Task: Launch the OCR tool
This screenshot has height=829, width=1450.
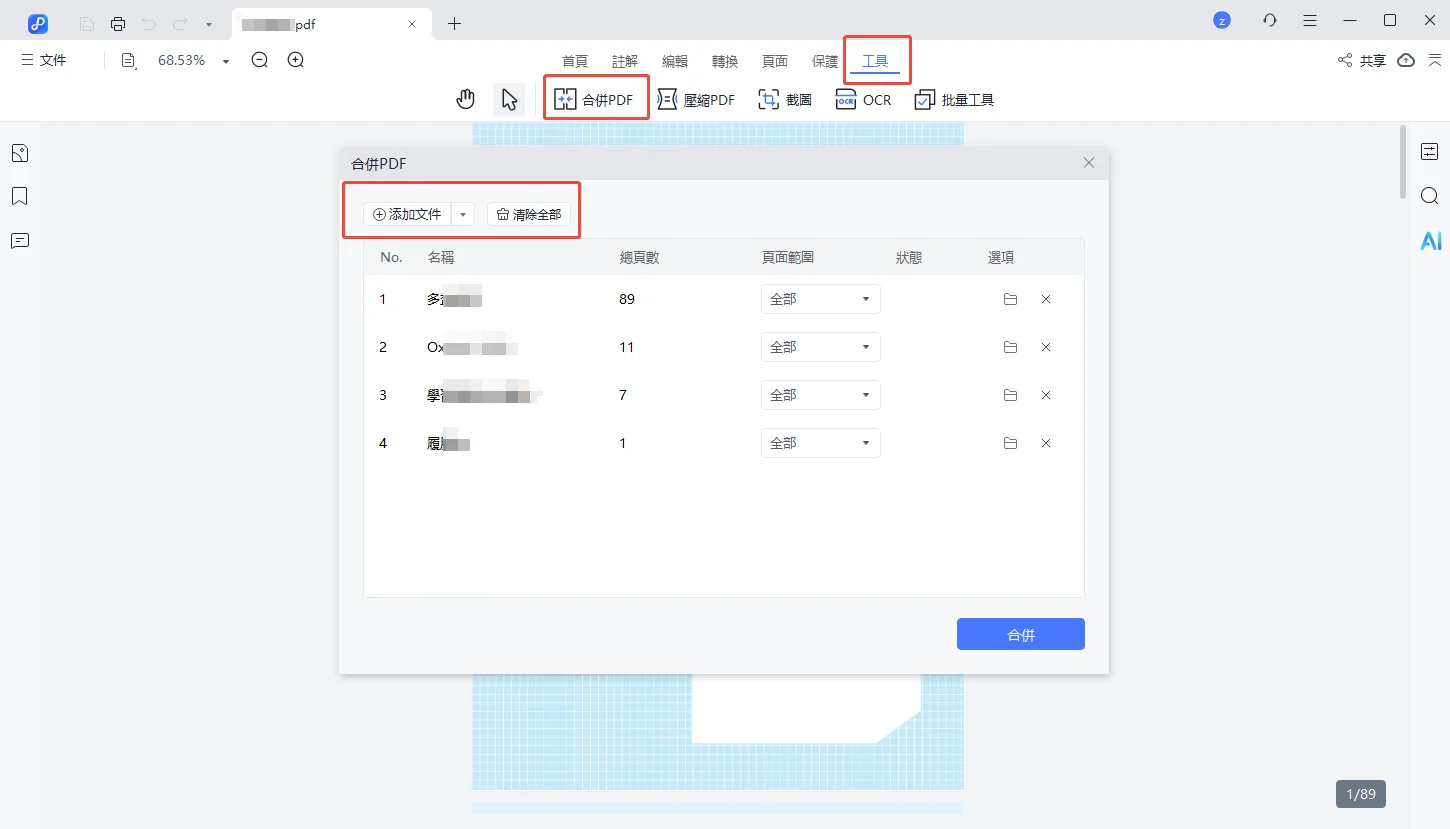Action: pos(863,100)
